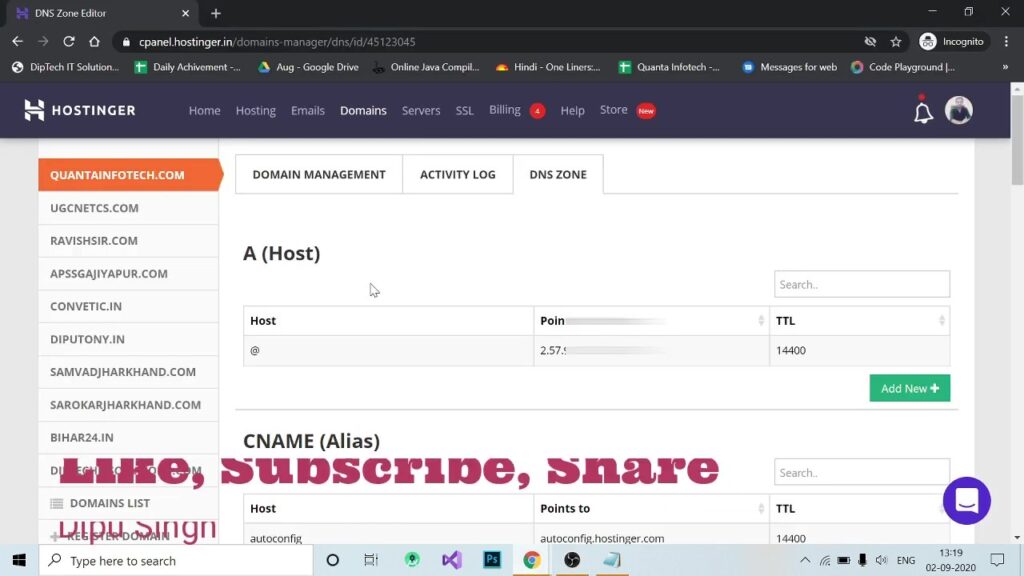Show more bookmarks chevron
Screen dimensions: 1024x576
(1005, 67)
